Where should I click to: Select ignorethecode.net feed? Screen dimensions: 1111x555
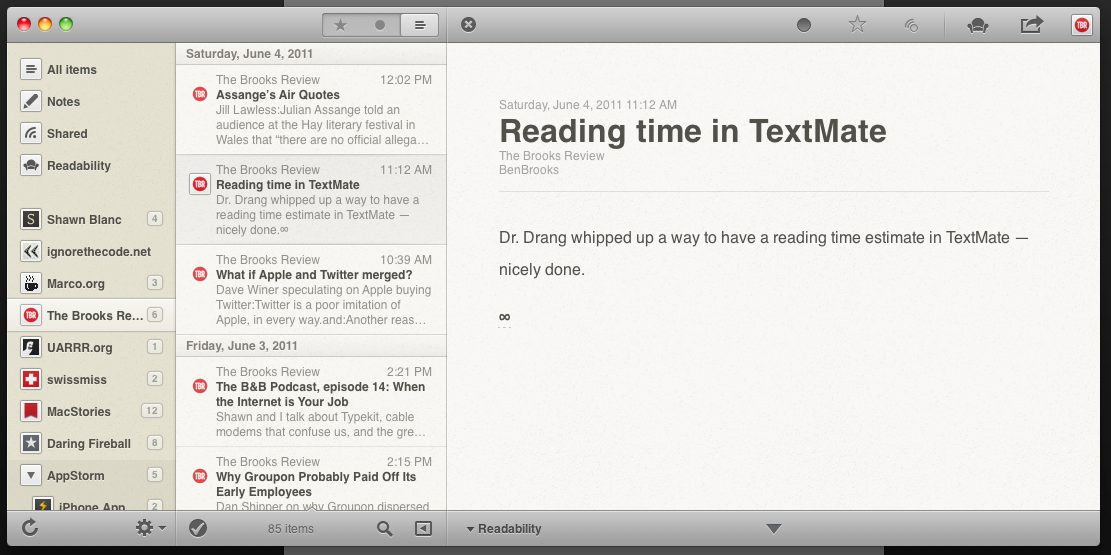(91, 251)
